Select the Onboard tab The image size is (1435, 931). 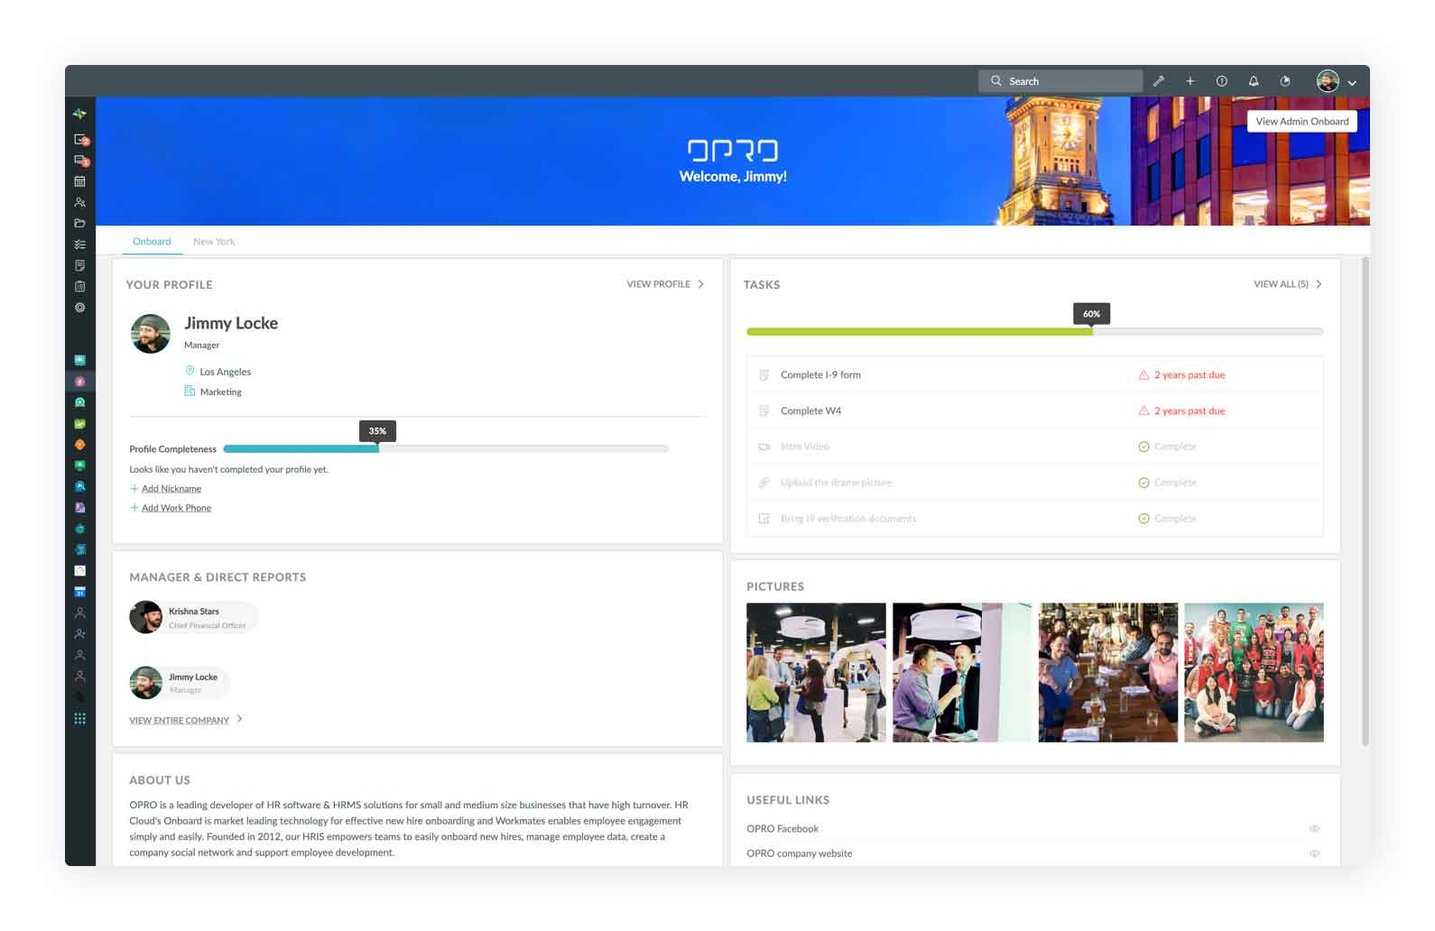pyautogui.click(x=152, y=242)
